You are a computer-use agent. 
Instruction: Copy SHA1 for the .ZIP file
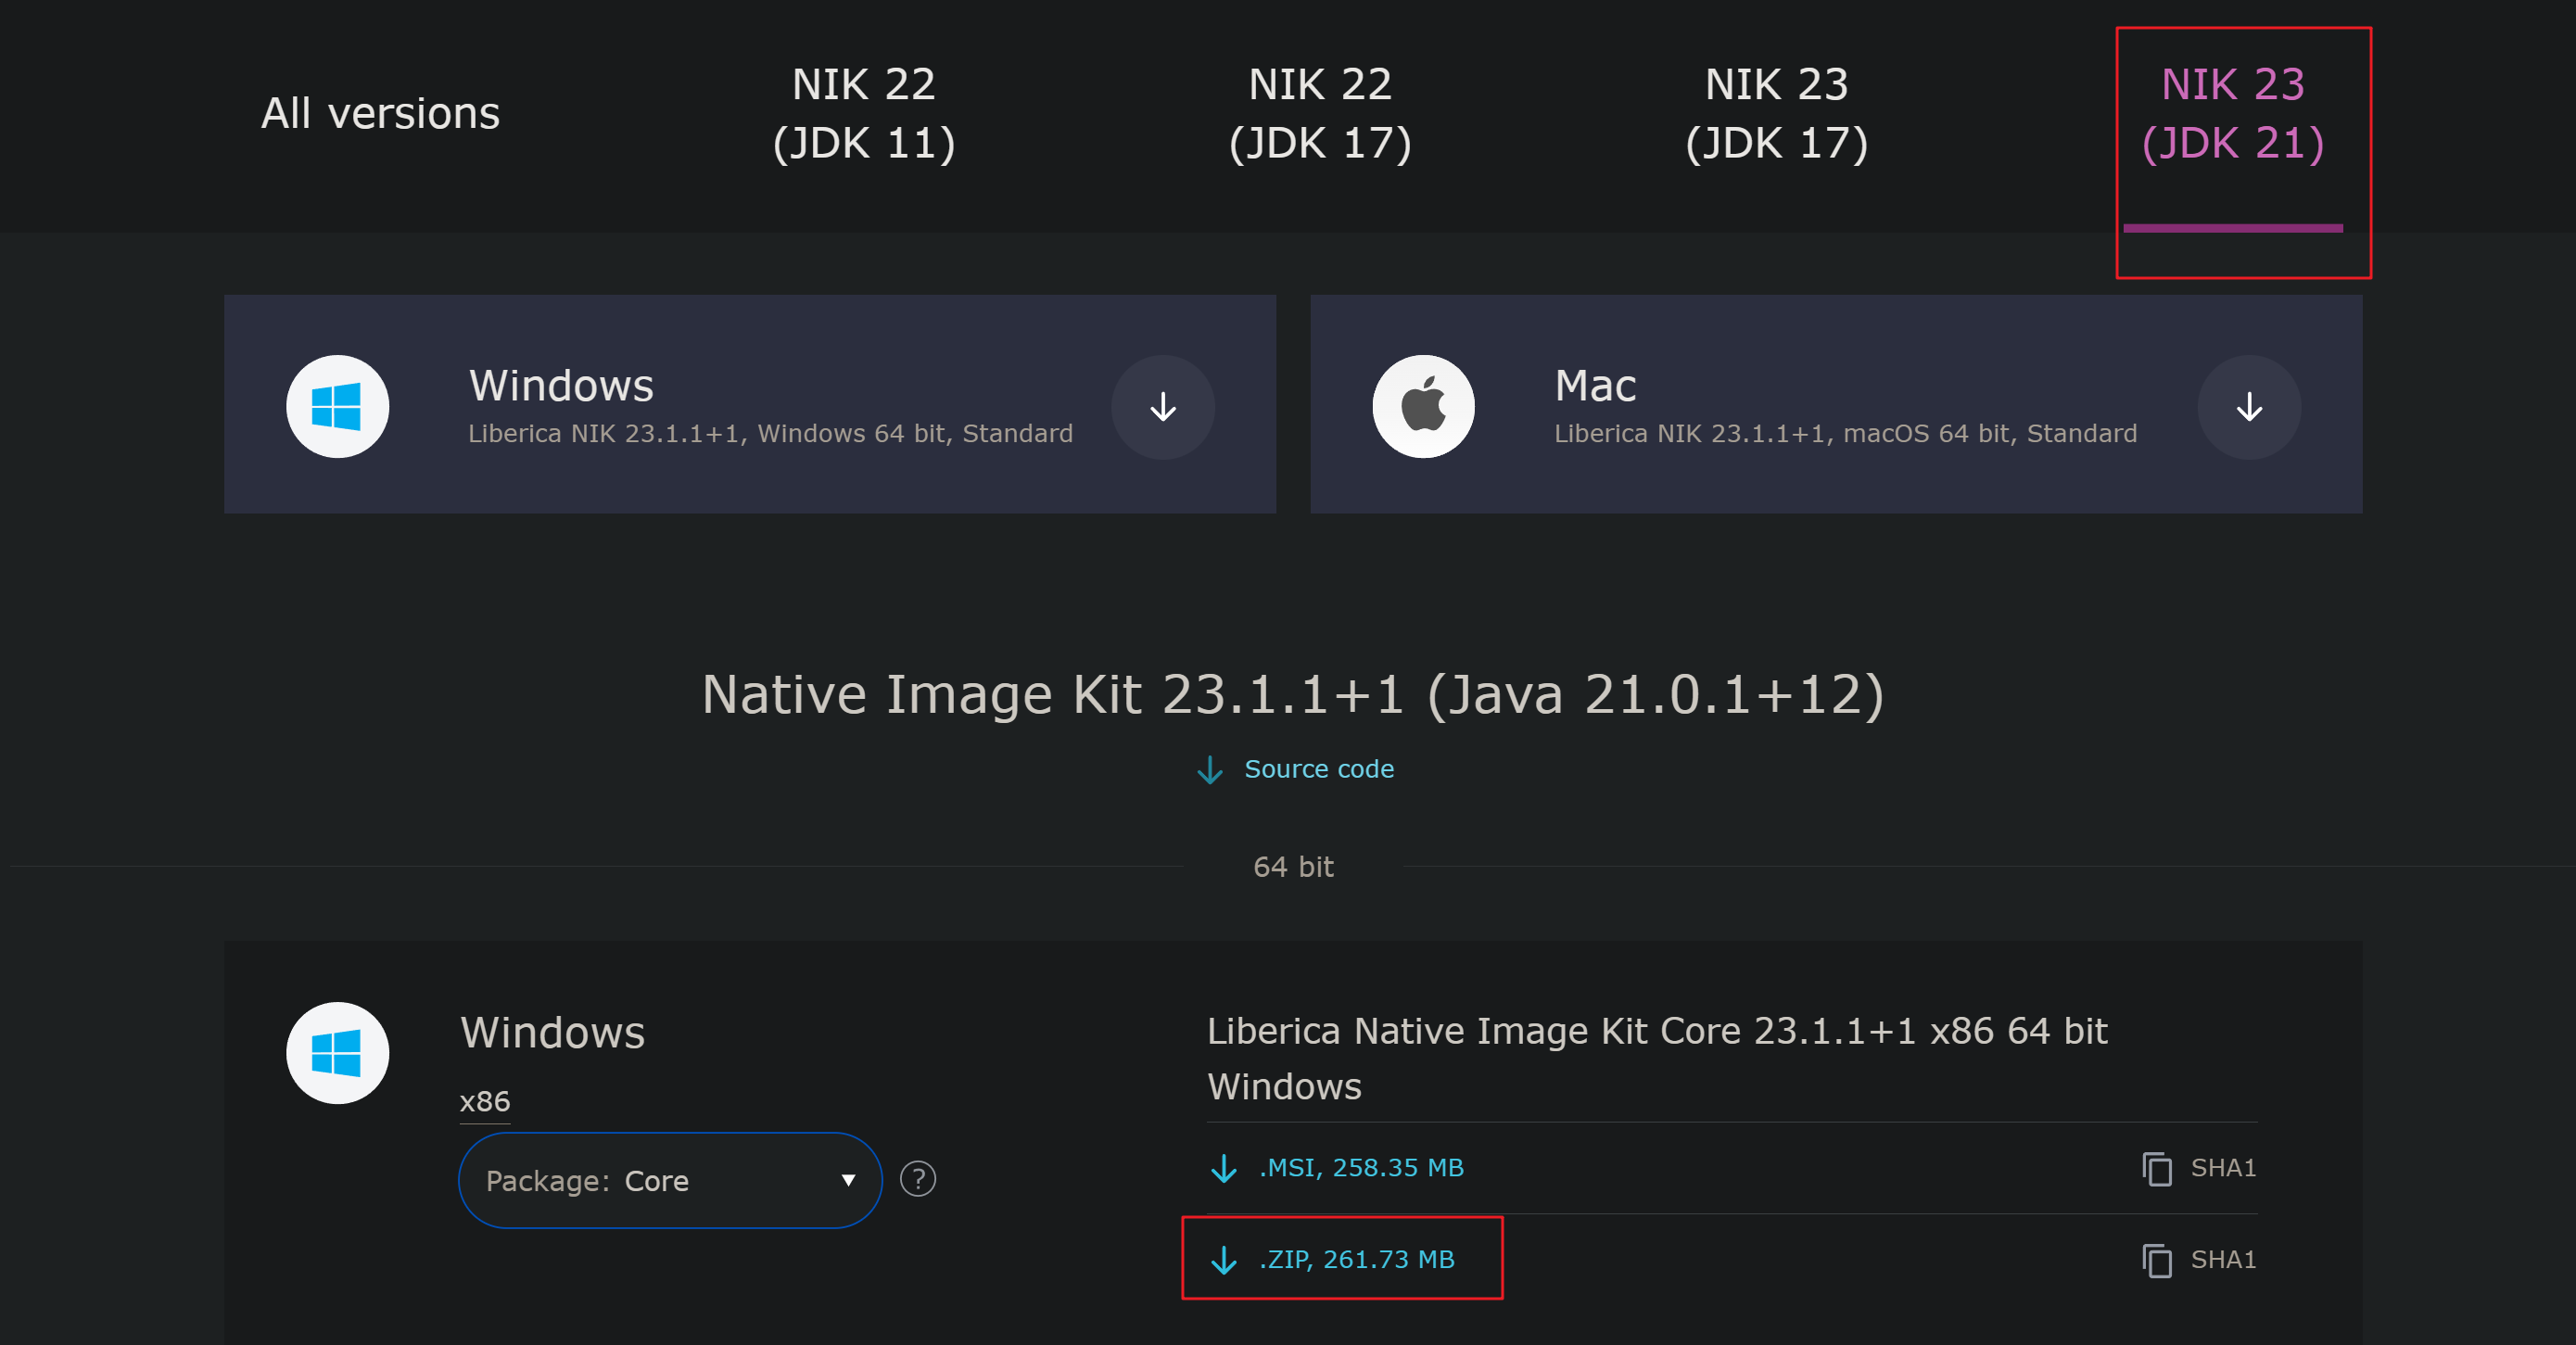pos(2223,1259)
